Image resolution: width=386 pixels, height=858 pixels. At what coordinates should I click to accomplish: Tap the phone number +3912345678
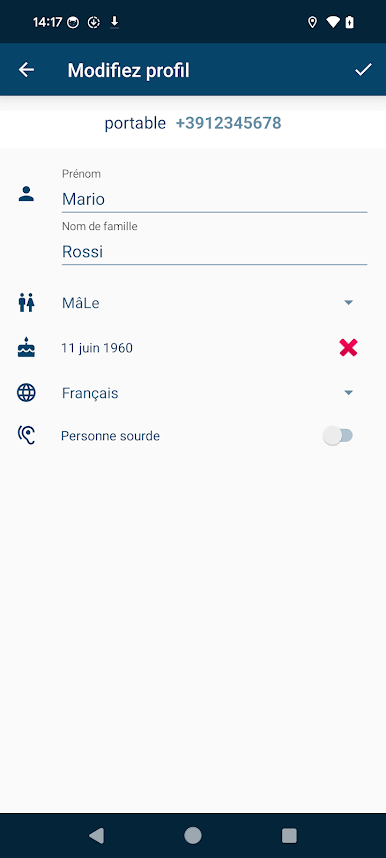click(x=228, y=123)
